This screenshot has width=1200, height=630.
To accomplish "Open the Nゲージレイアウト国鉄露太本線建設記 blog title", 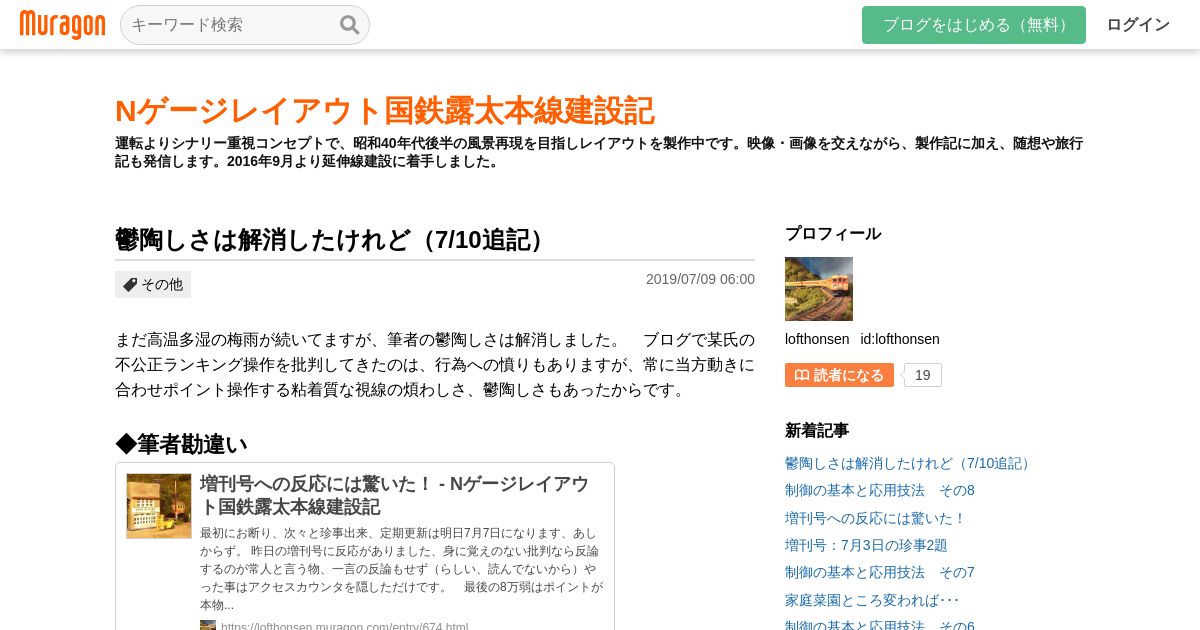I will coord(385,110).
